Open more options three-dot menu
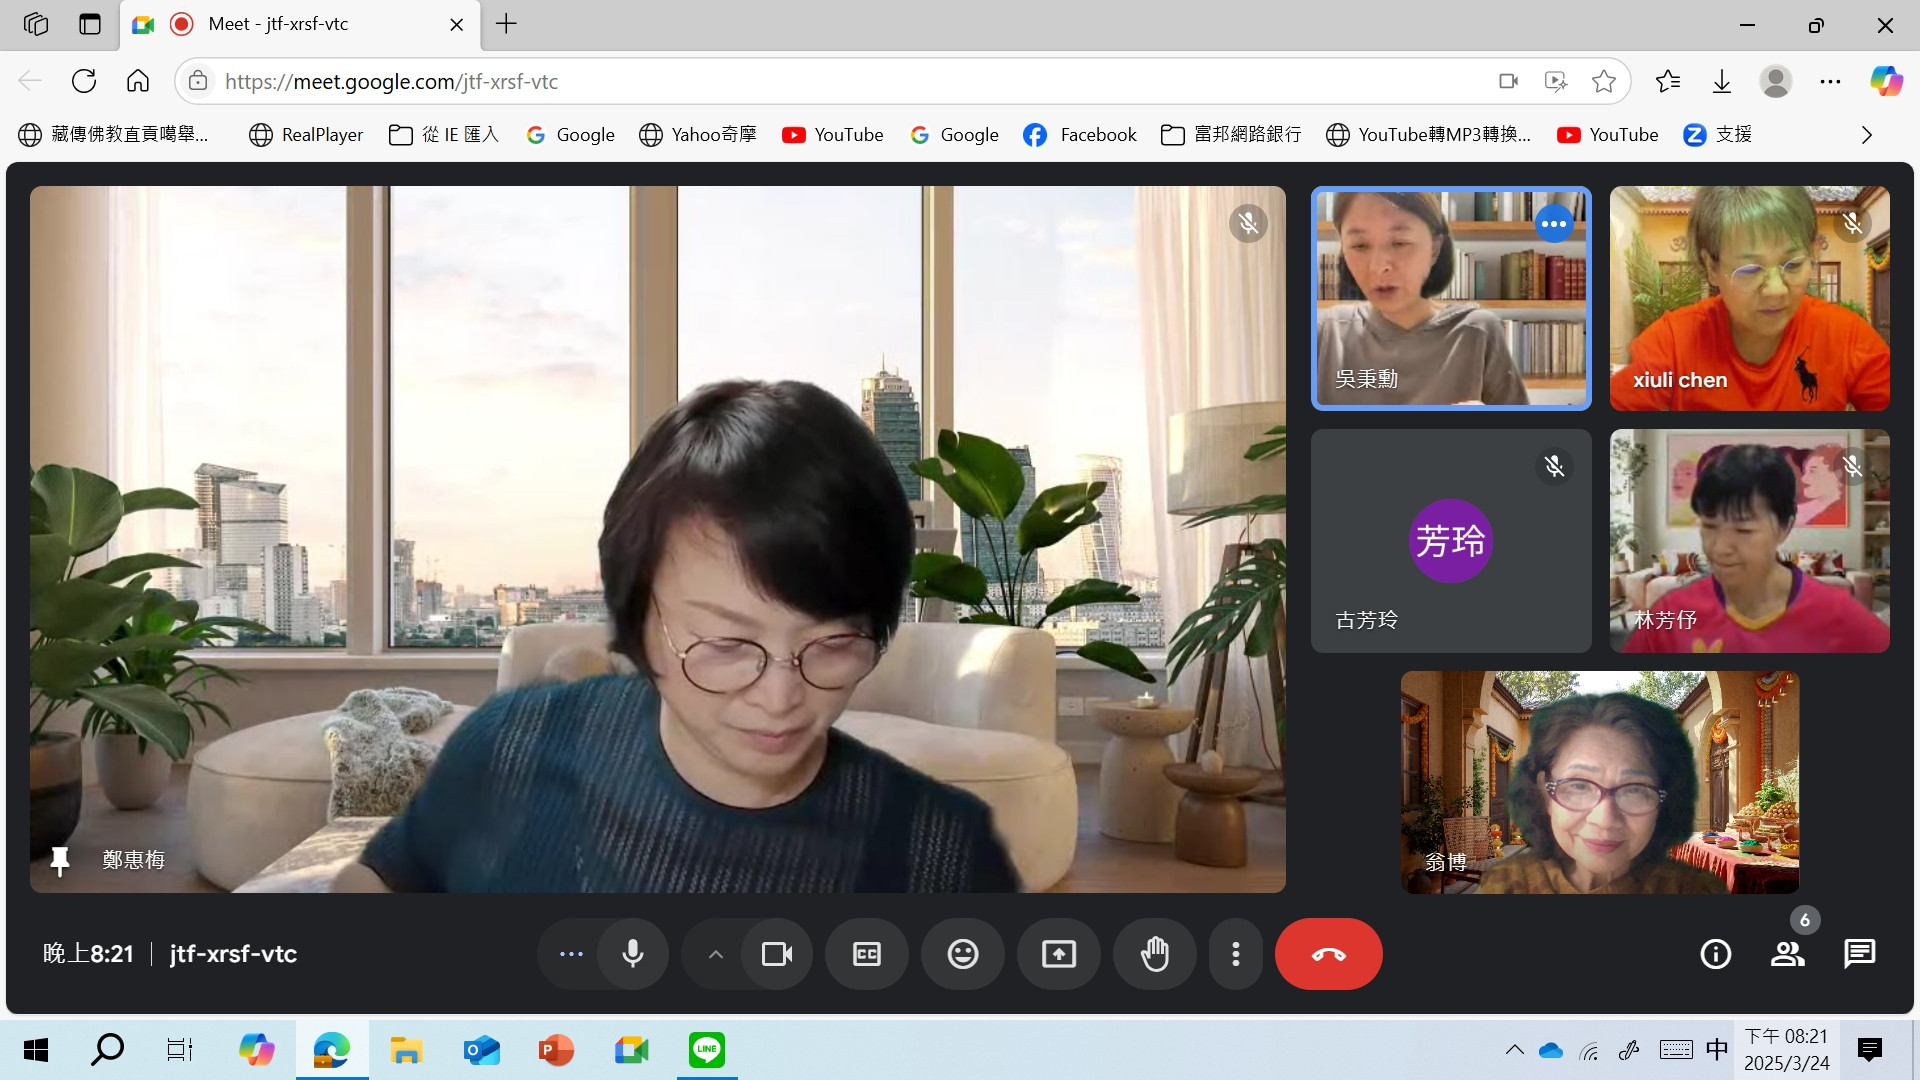Screen dimensions: 1920x1080 pyautogui.click(x=1236, y=954)
